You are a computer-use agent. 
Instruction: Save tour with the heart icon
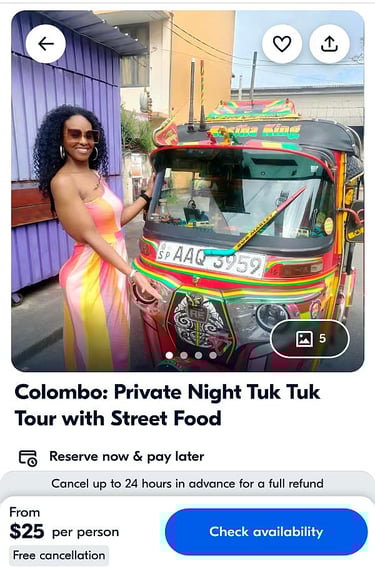tap(282, 44)
